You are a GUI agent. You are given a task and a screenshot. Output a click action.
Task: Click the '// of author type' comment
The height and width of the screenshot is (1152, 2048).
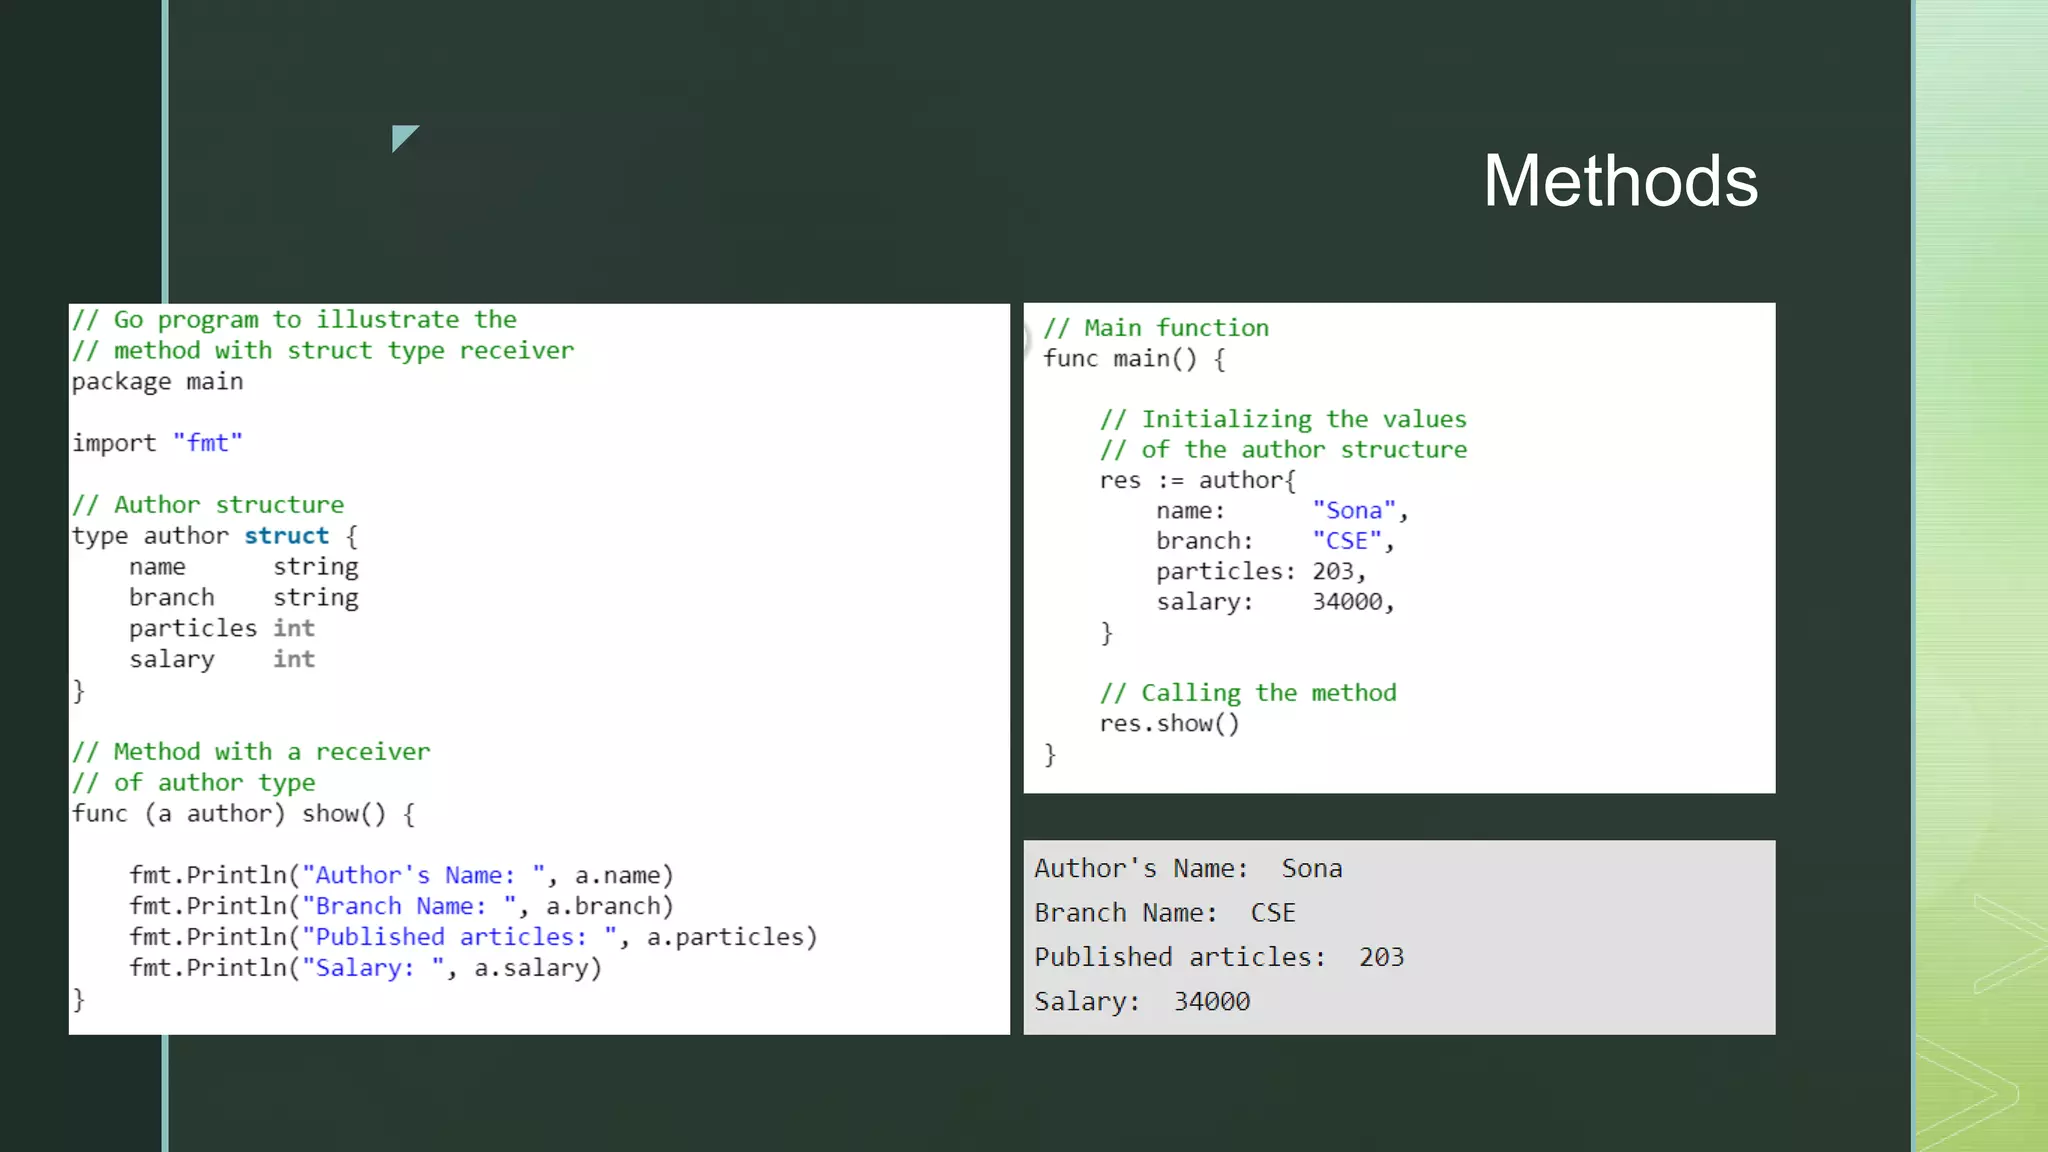(193, 783)
